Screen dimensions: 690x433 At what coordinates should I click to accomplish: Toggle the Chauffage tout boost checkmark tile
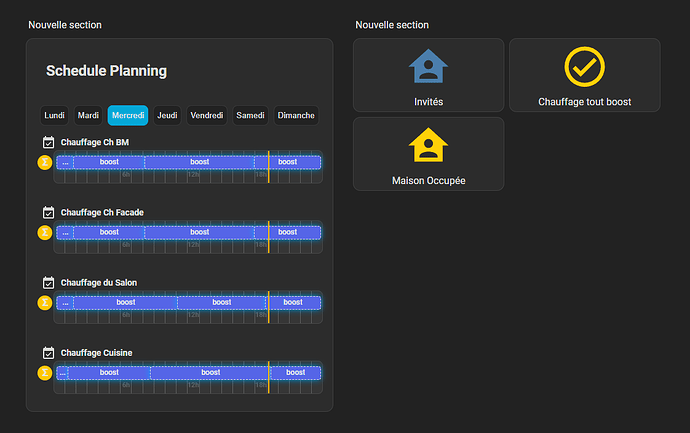tap(584, 75)
